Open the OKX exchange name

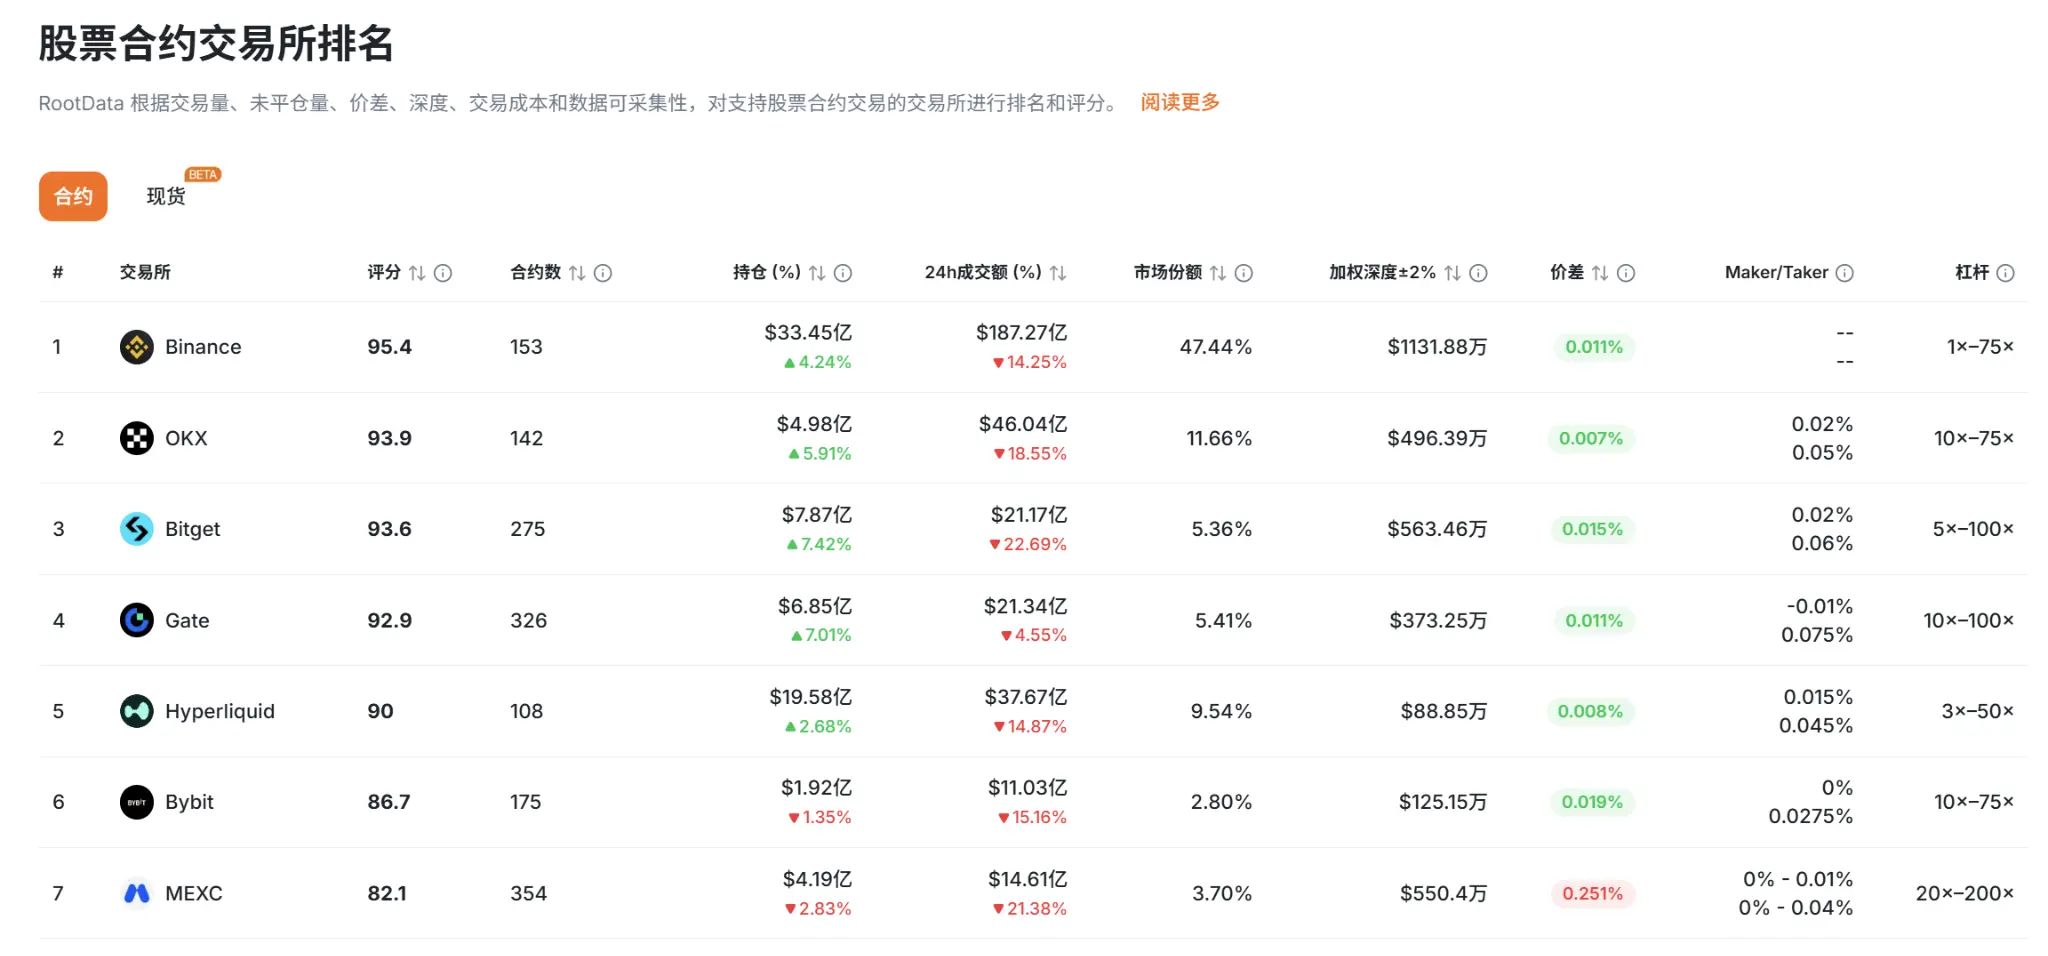pos(186,438)
